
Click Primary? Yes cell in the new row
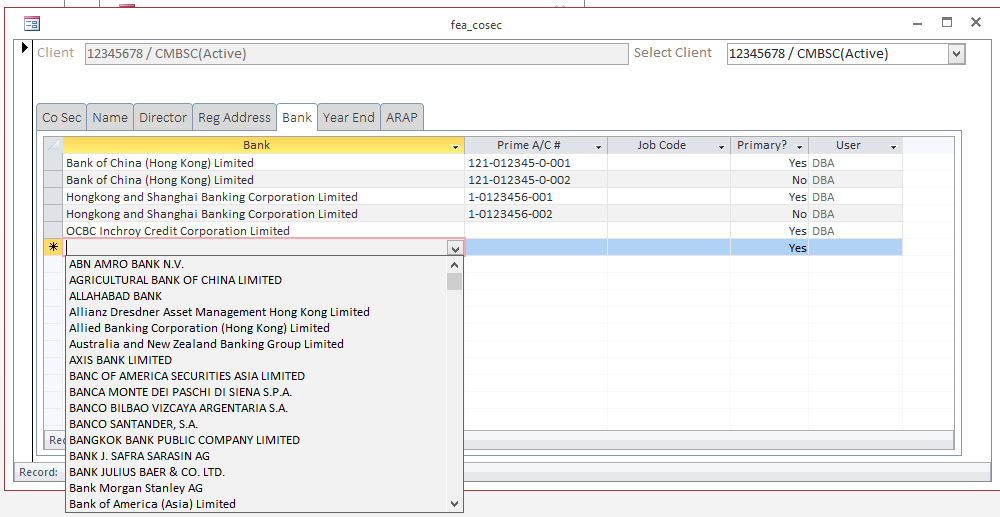(x=769, y=248)
